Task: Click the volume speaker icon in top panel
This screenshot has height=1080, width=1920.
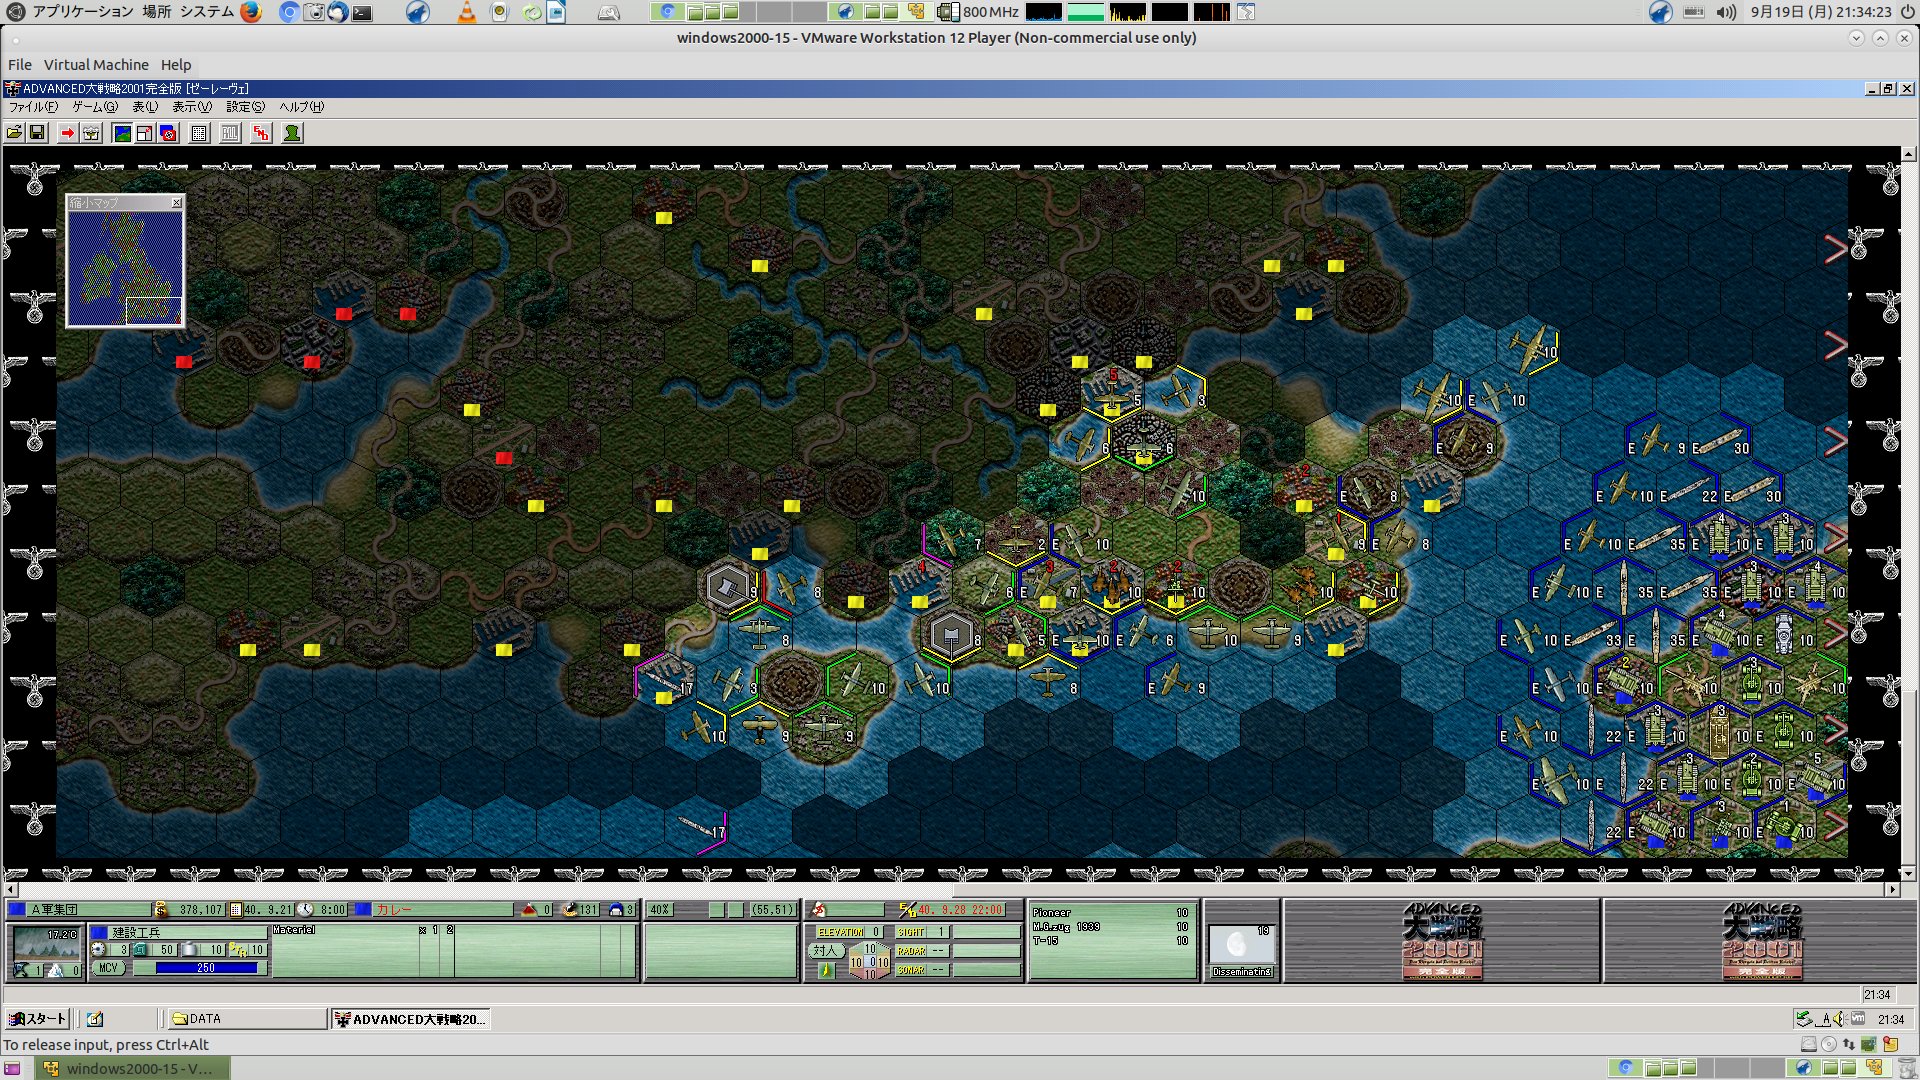Action: click(1726, 12)
